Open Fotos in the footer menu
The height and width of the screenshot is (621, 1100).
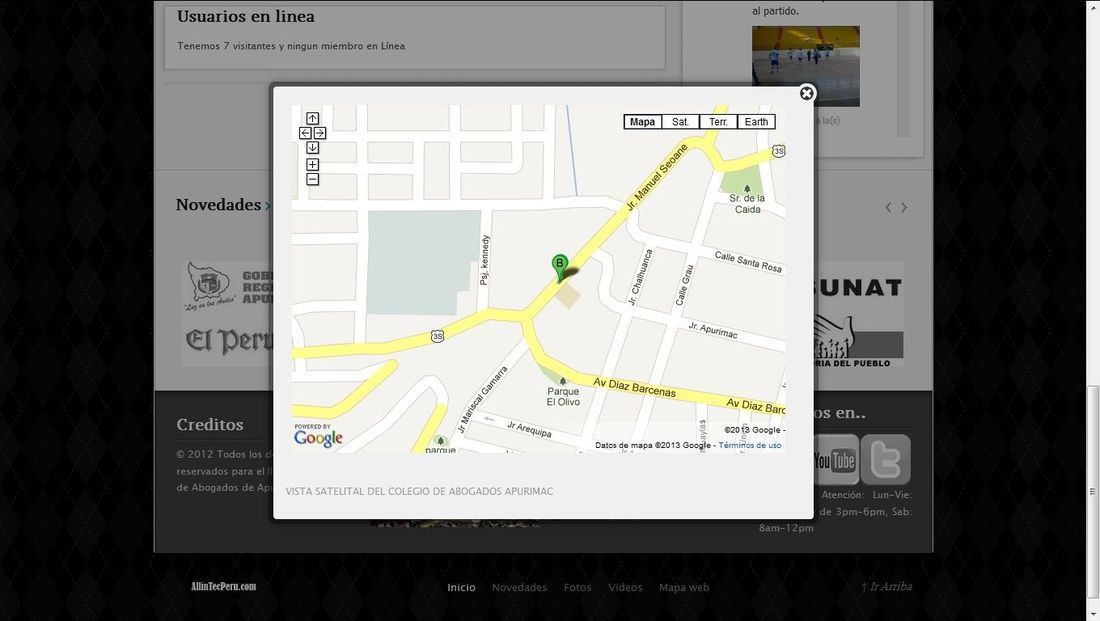[577, 587]
